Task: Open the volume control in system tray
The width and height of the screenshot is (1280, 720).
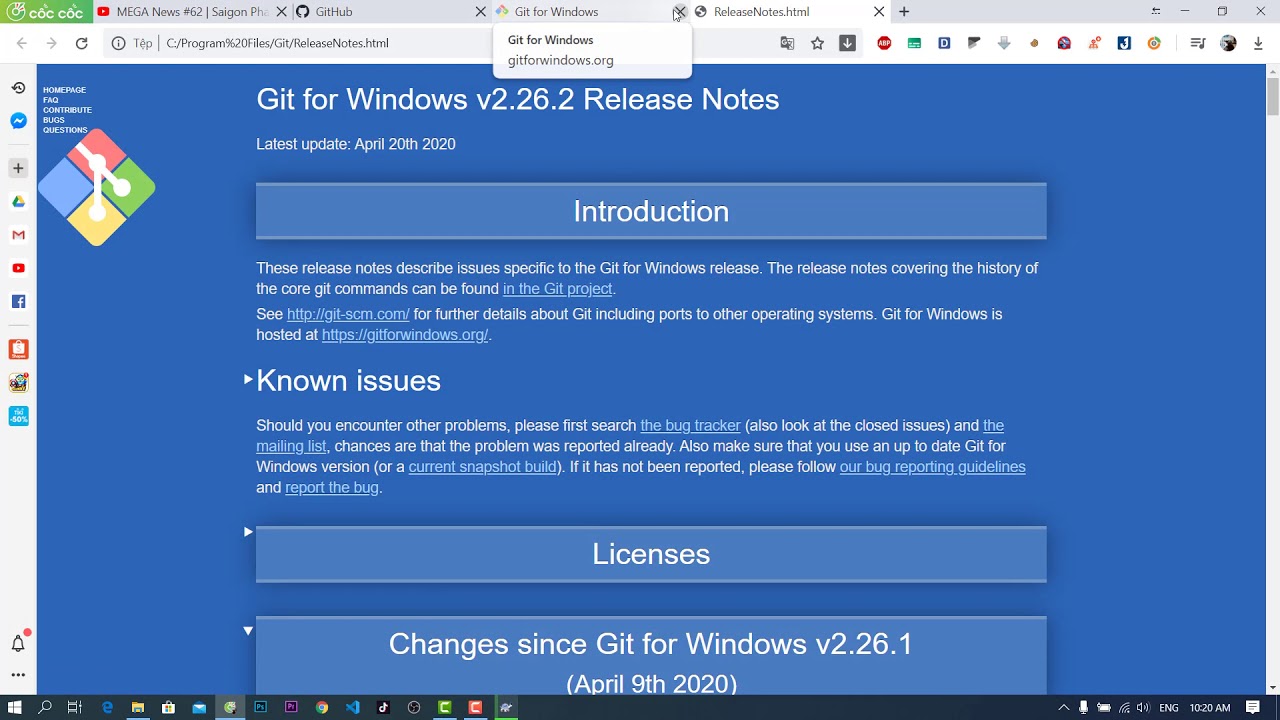Action: (x=1143, y=707)
